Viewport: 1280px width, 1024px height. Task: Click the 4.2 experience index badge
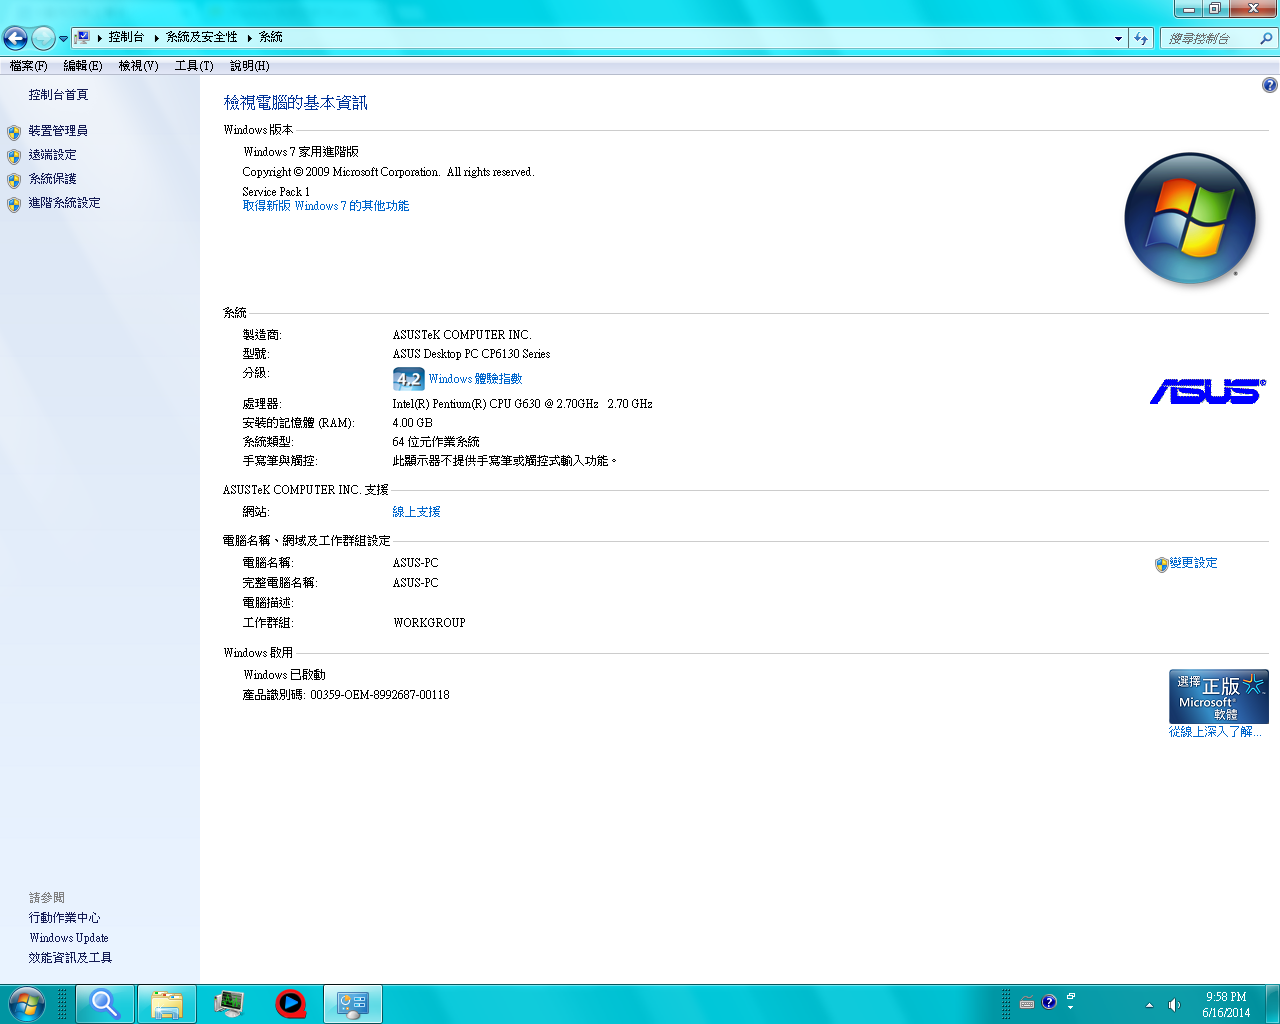[408, 379]
